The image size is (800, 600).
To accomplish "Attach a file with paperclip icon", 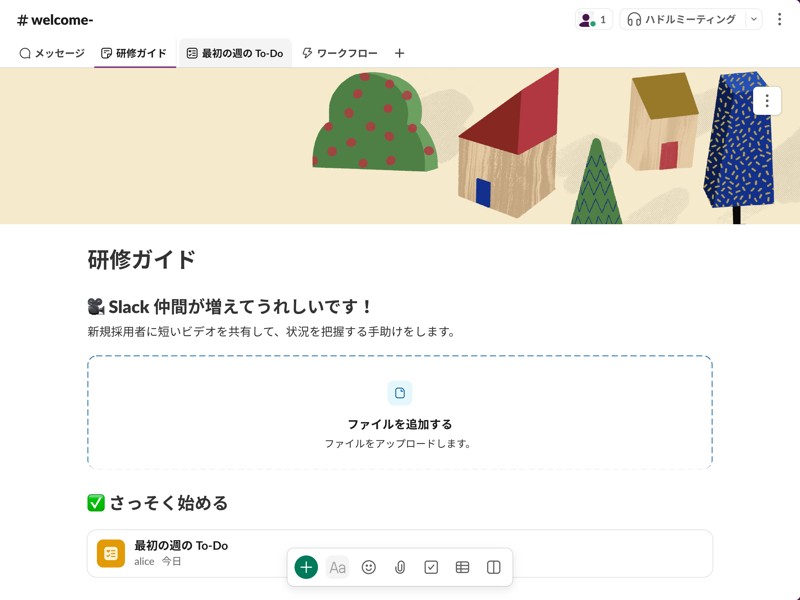I will pyautogui.click(x=400, y=567).
